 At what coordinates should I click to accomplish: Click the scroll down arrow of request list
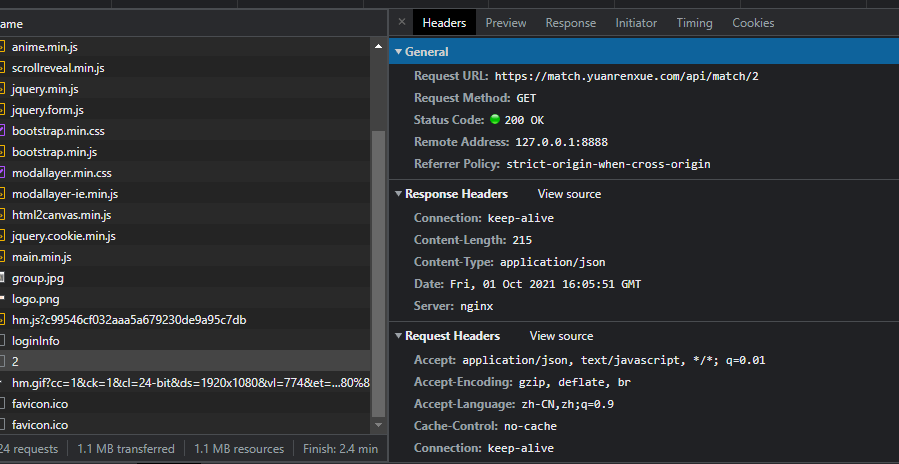pyautogui.click(x=378, y=425)
